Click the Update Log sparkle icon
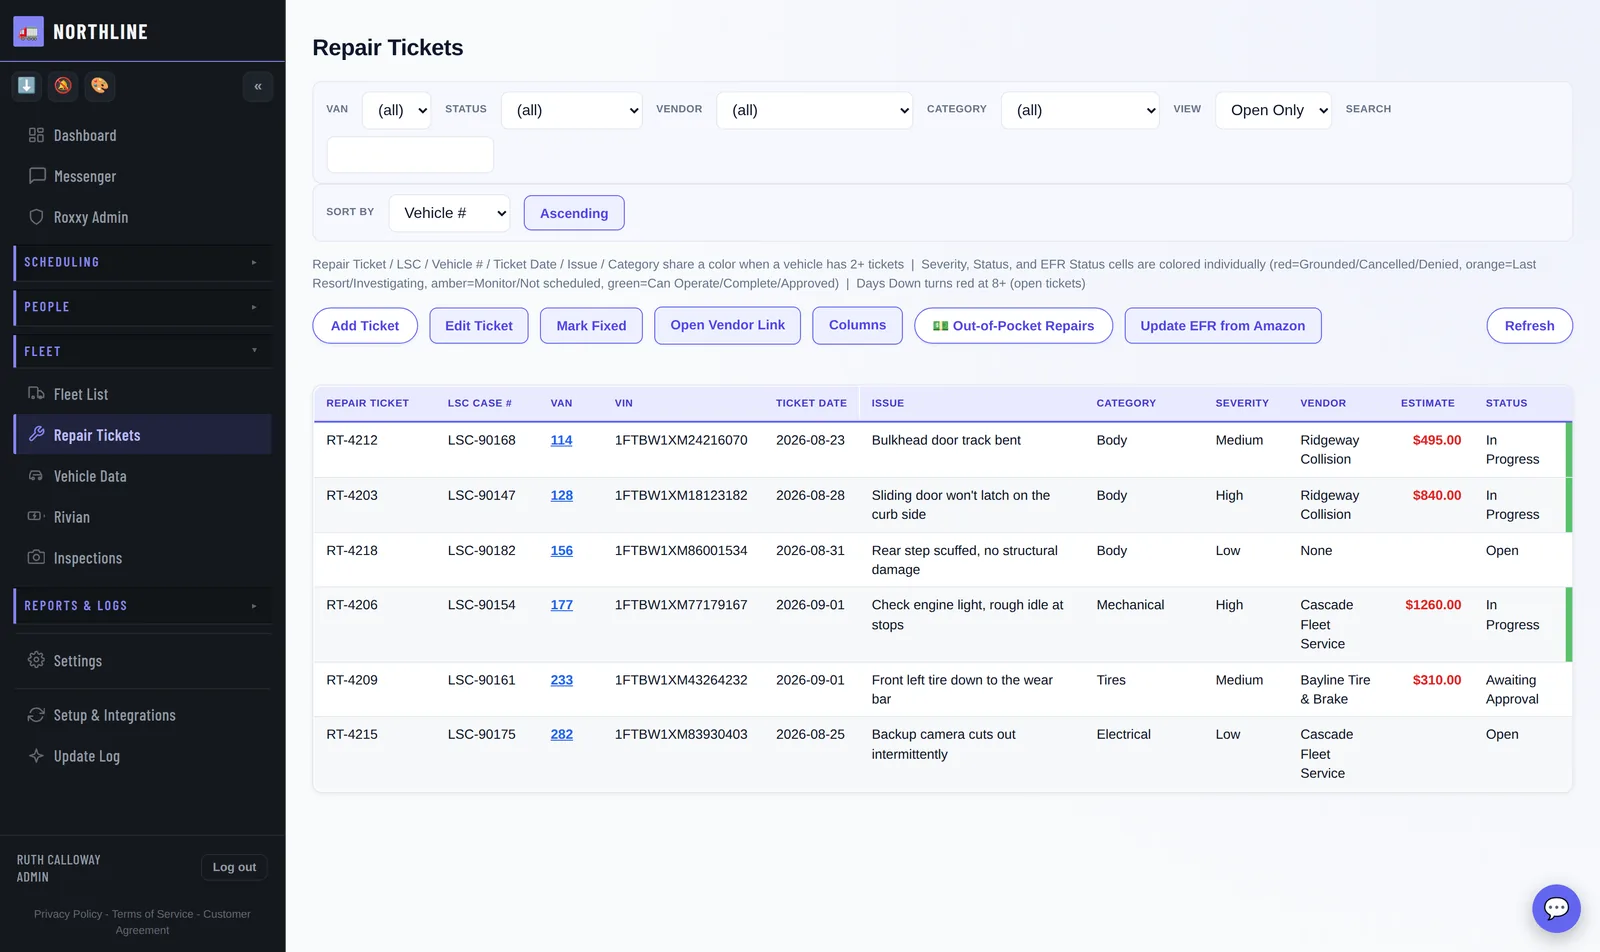 (x=36, y=756)
